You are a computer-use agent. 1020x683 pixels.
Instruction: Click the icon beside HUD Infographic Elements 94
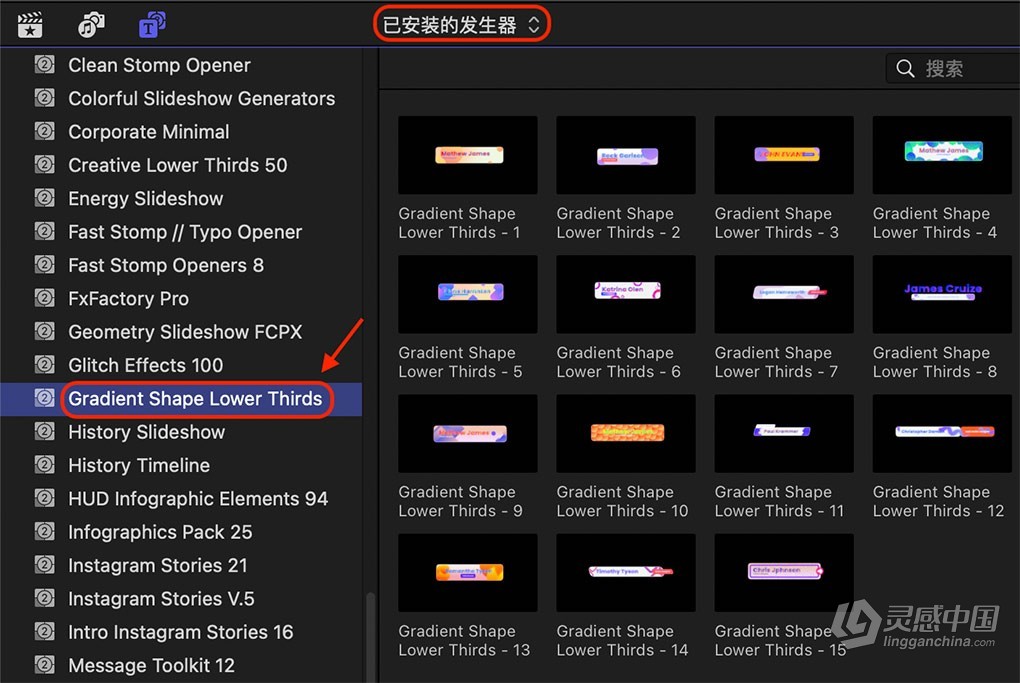click(x=44, y=498)
